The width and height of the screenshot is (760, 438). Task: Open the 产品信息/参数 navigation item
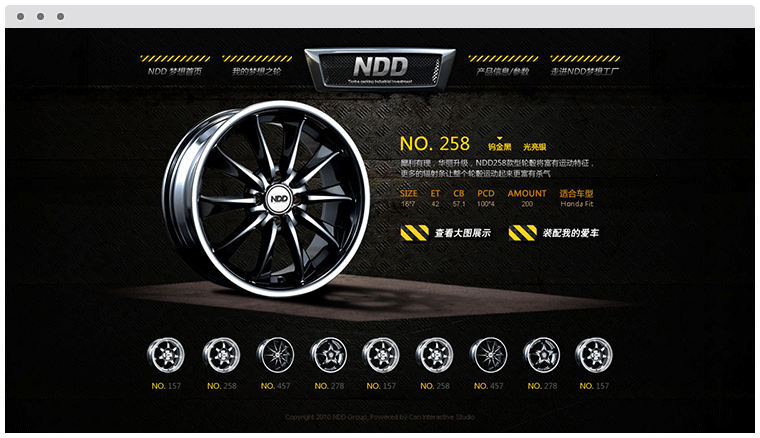503,71
